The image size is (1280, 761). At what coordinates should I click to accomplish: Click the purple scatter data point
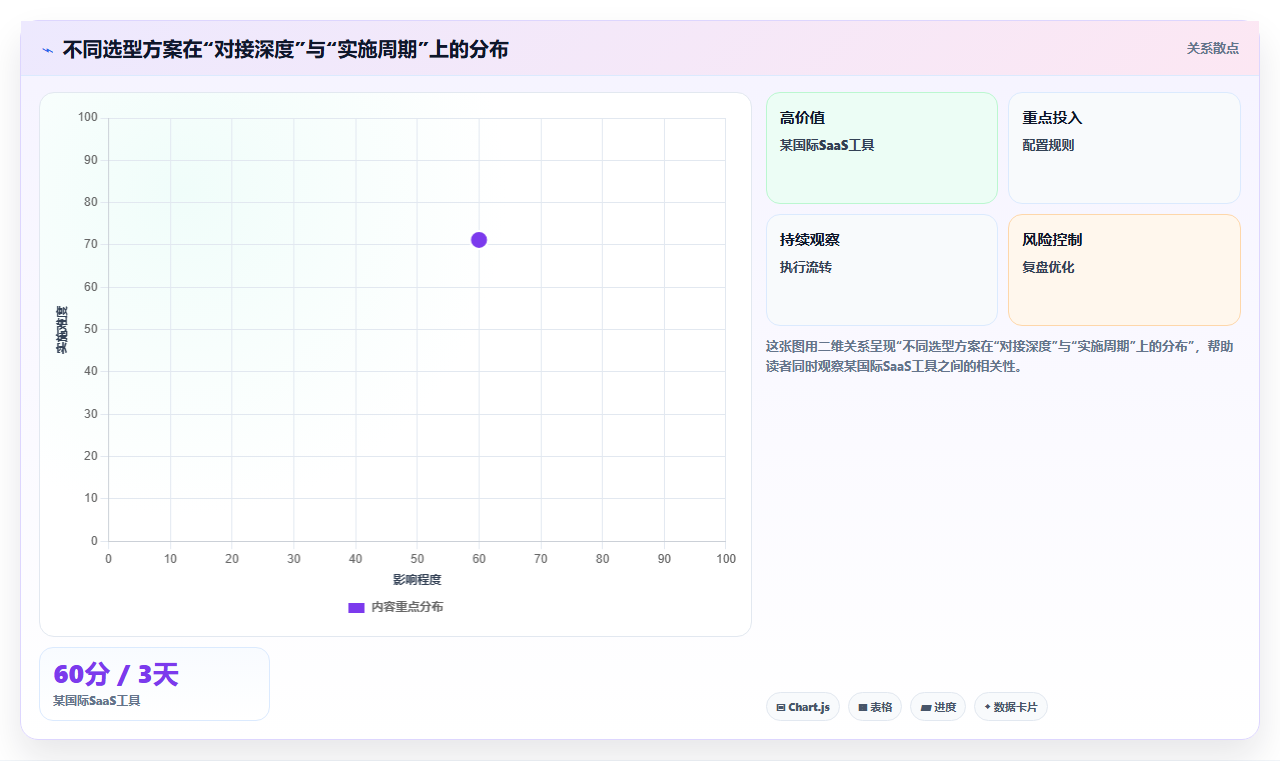[x=479, y=240]
